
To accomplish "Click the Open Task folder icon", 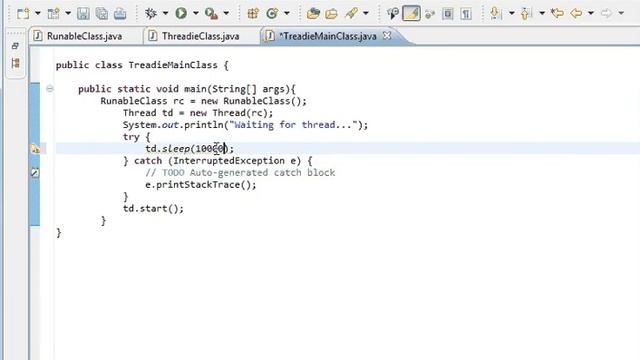I will (x=331, y=13).
